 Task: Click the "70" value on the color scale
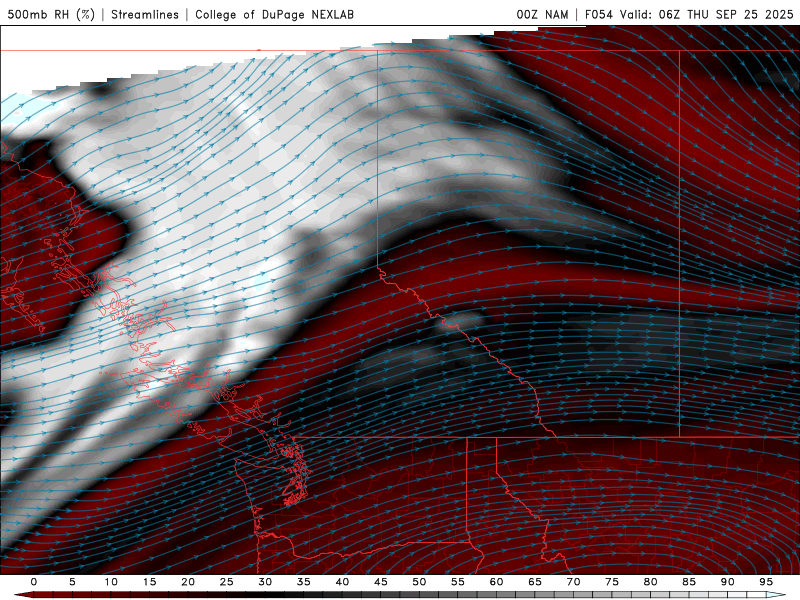tap(573, 582)
